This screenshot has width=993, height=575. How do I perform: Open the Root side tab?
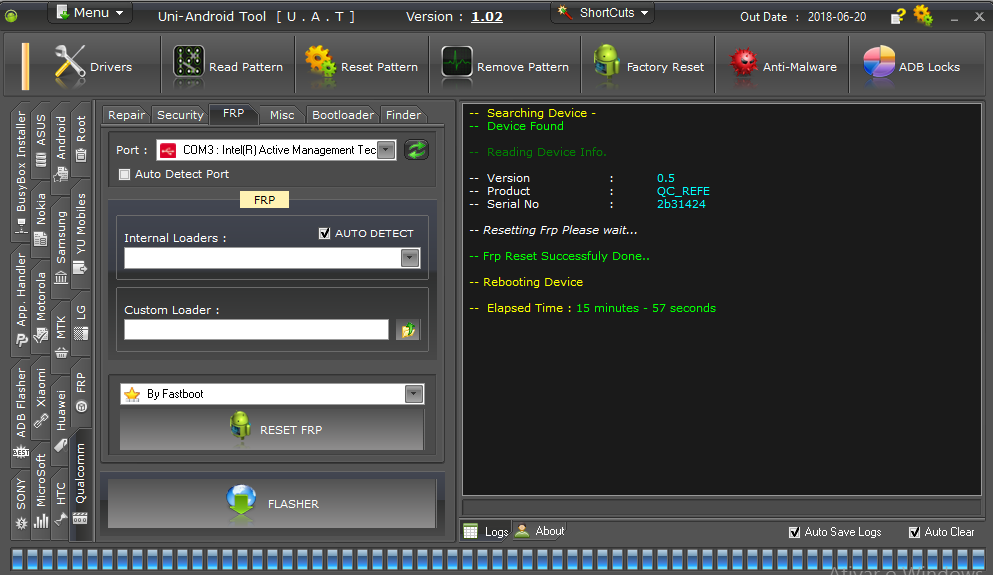[x=81, y=137]
